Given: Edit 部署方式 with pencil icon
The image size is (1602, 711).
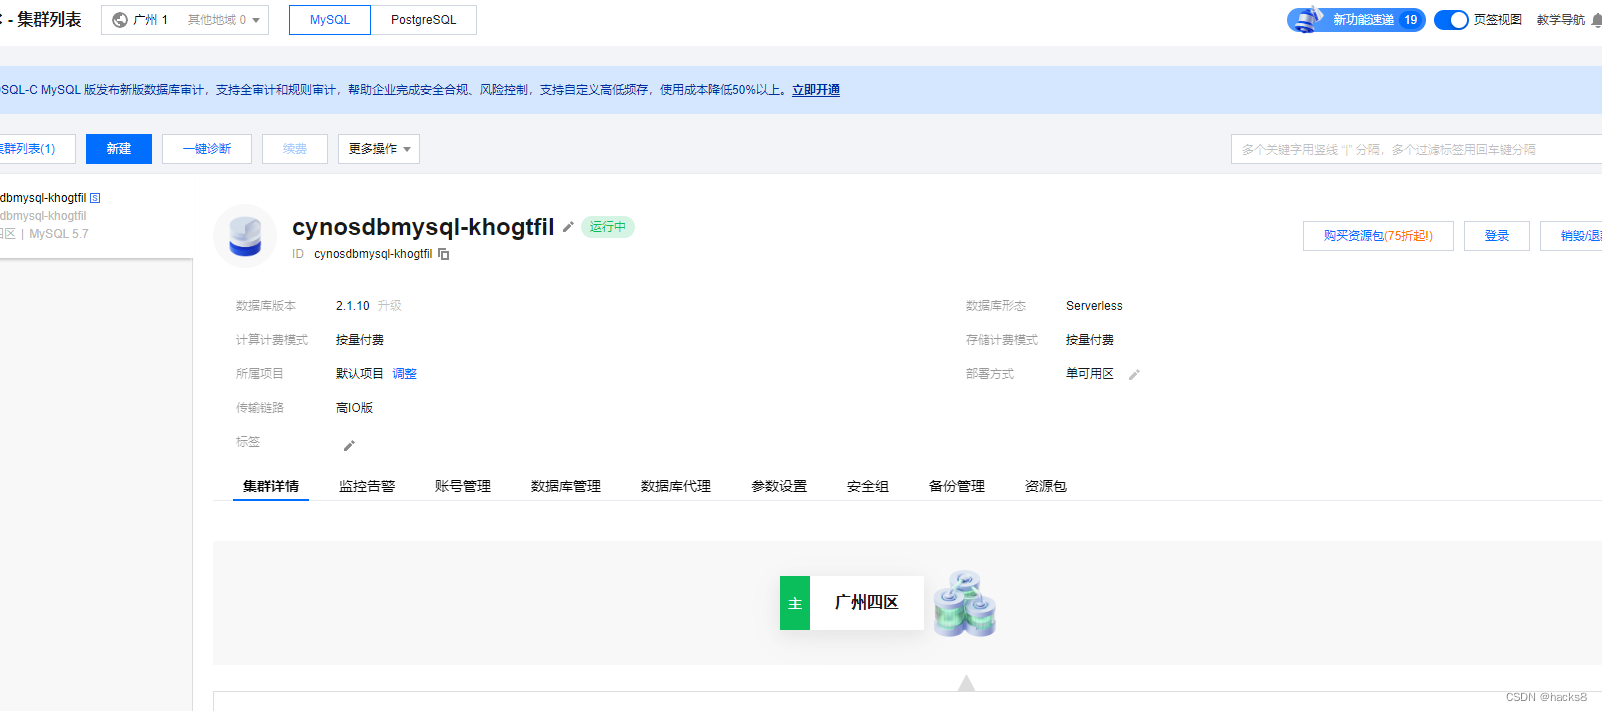Looking at the screenshot, I should [1134, 375].
